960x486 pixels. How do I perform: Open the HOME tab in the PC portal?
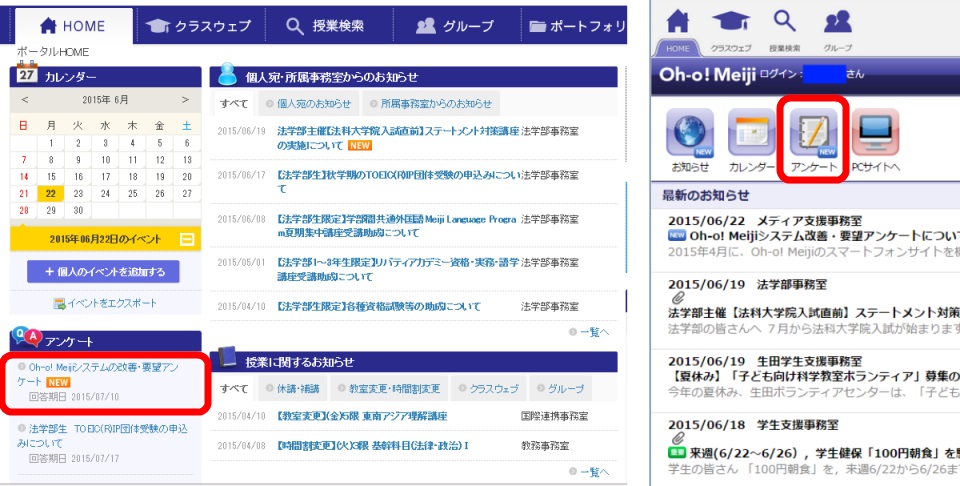pos(73,26)
